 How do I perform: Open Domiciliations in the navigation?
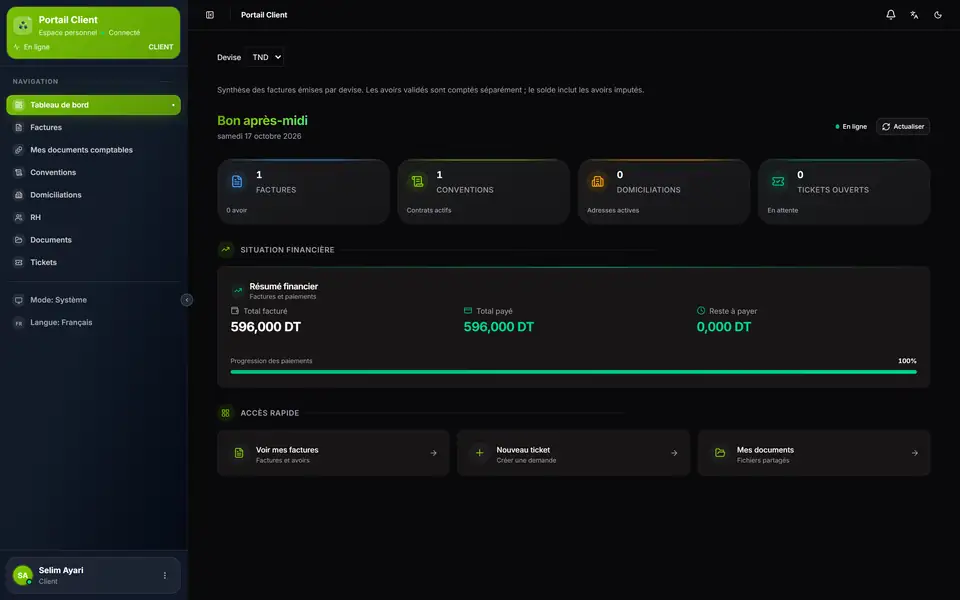tap(94, 195)
